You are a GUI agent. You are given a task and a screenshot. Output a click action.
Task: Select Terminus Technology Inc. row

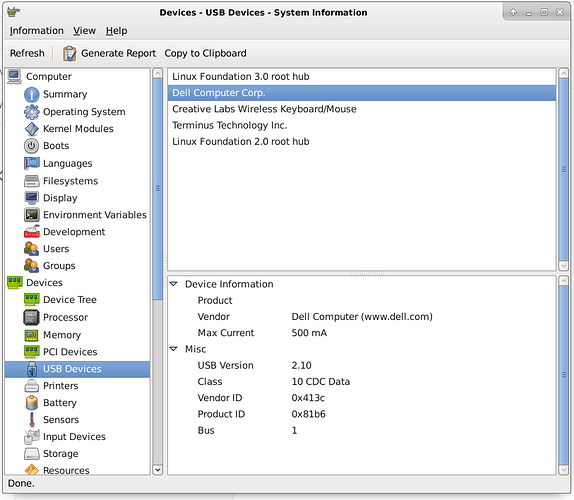click(x=362, y=126)
